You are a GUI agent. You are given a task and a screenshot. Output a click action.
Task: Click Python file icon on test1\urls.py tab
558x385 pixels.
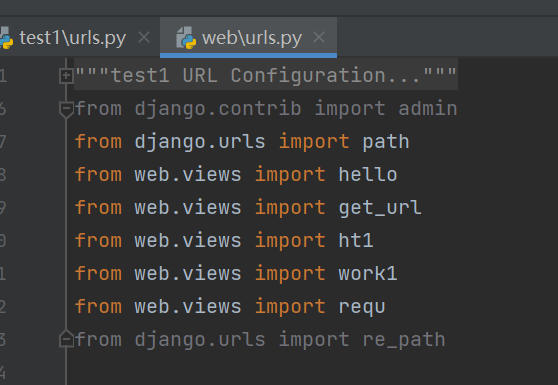point(6,38)
